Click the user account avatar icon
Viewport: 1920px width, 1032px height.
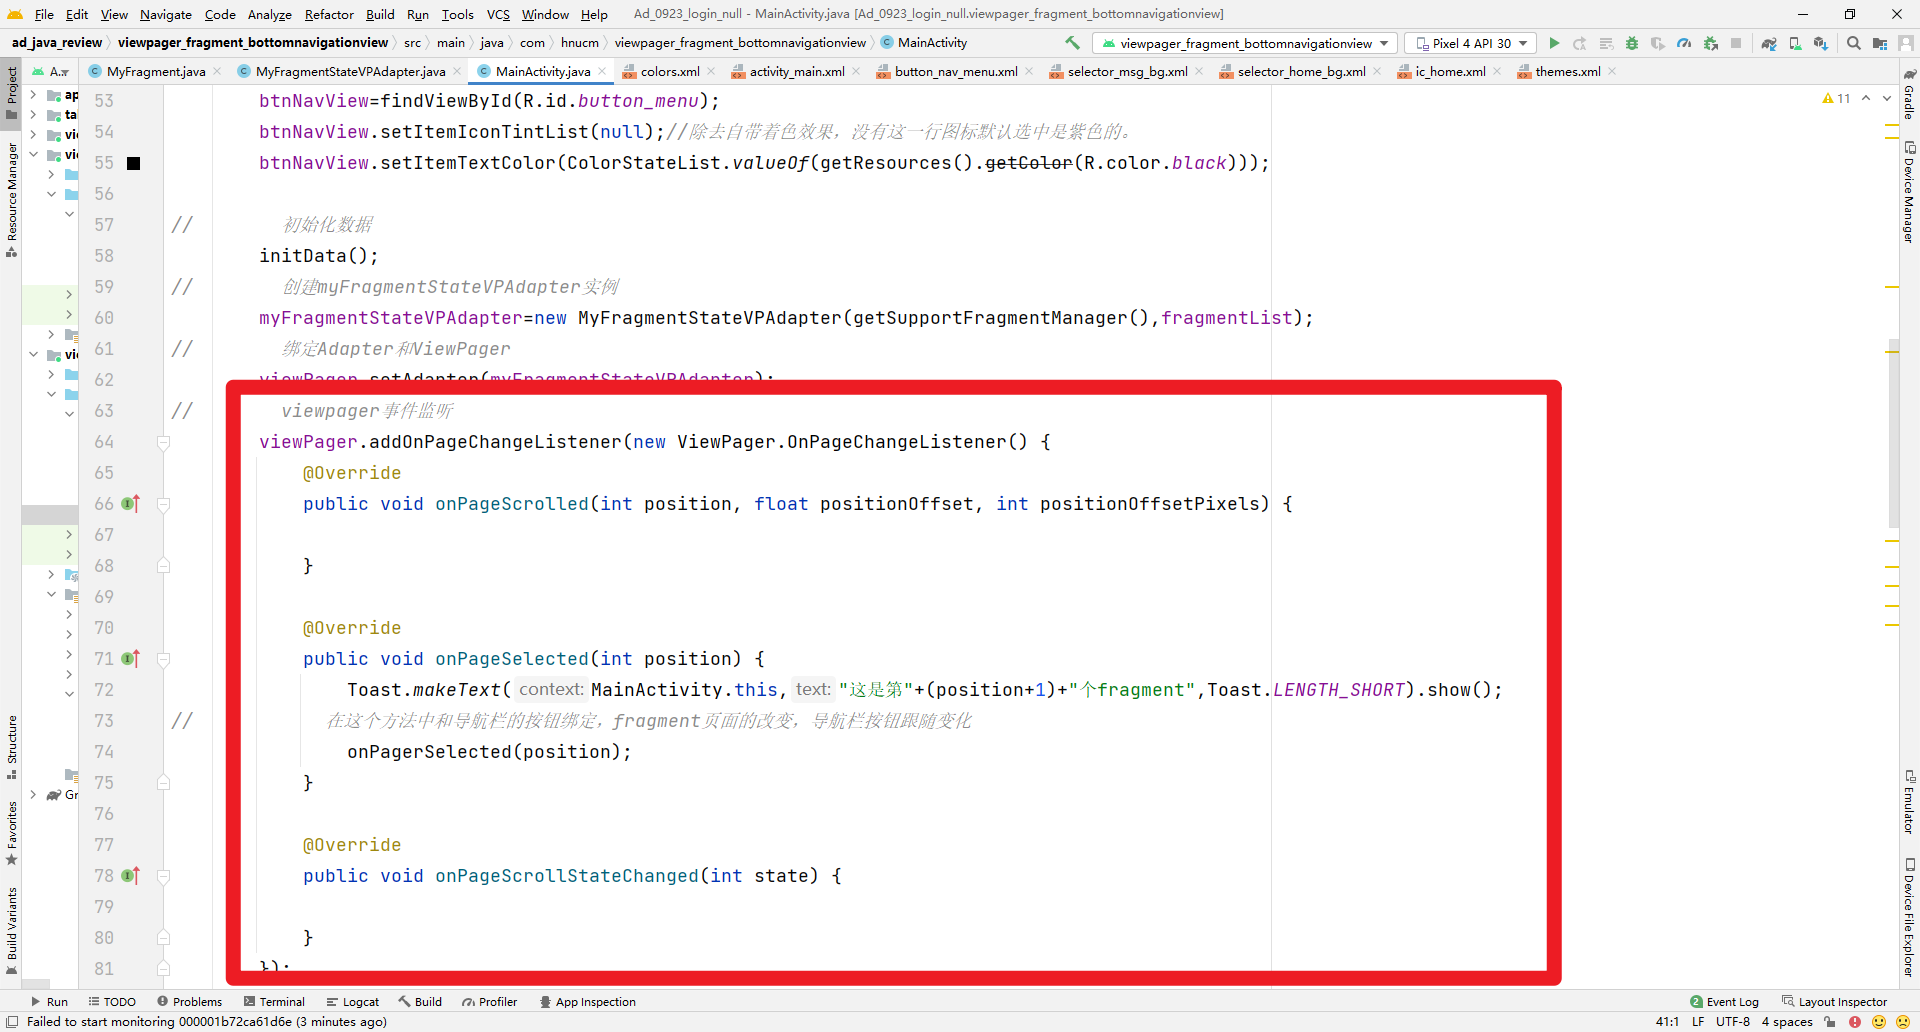(x=1906, y=43)
